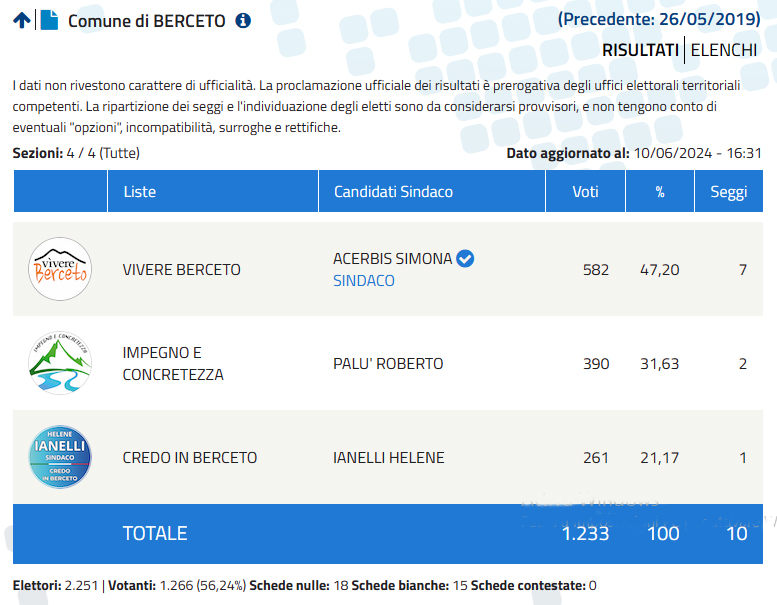Click the Impegno e Concretezza mountain logo

pyautogui.click(x=60, y=363)
